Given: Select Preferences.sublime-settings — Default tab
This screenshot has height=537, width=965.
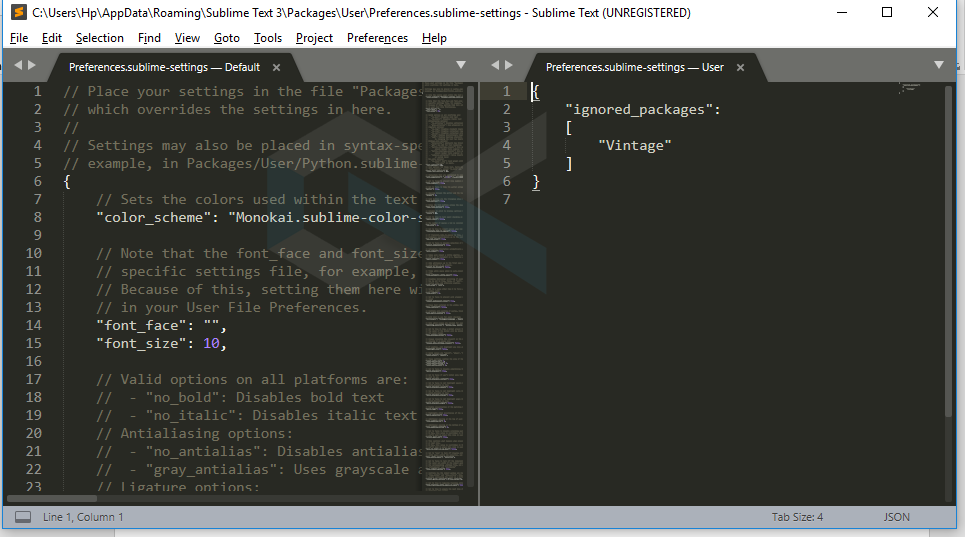Looking at the screenshot, I should pyautogui.click(x=164, y=67).
